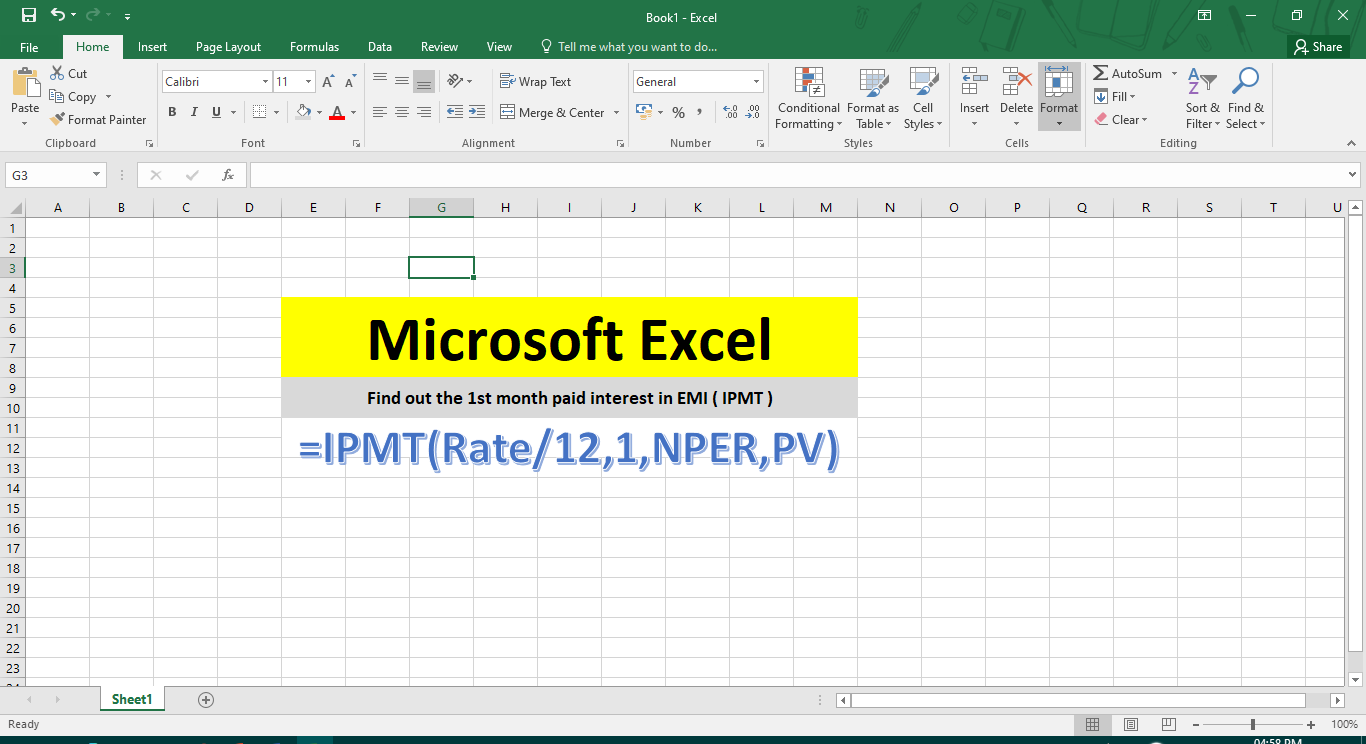Click the Delete cells icon
The height and width of the screenshot is (744, 1366).
coord(1016,82)
